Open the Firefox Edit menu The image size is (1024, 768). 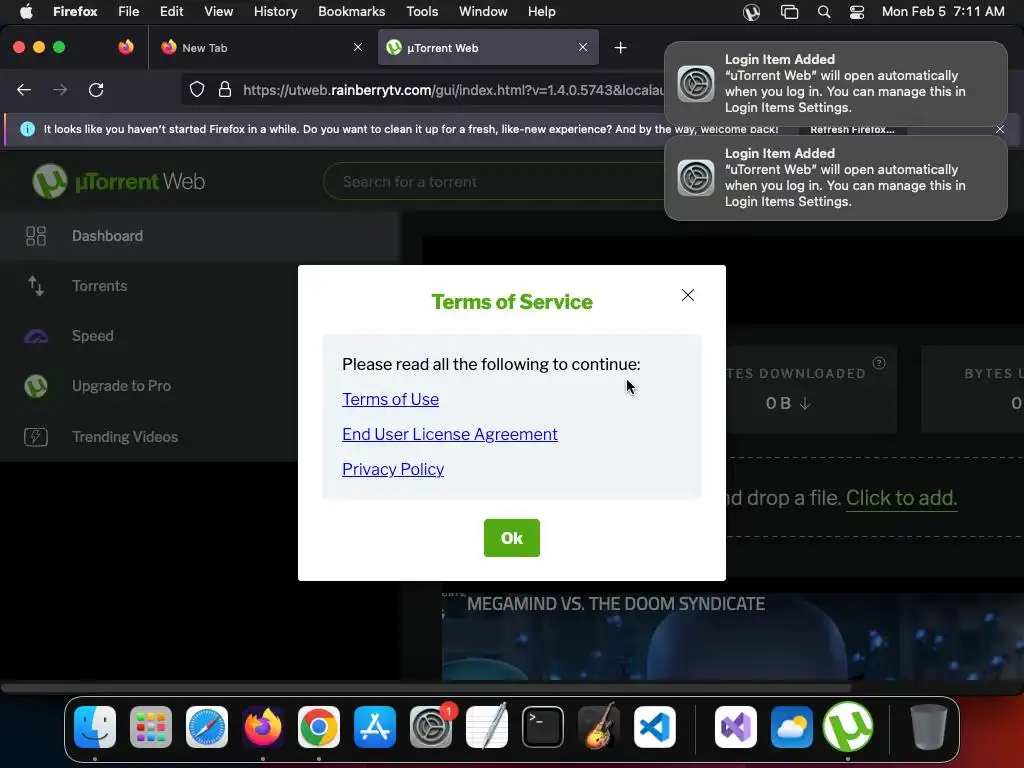pyautogui.click(x=171, y=12)
